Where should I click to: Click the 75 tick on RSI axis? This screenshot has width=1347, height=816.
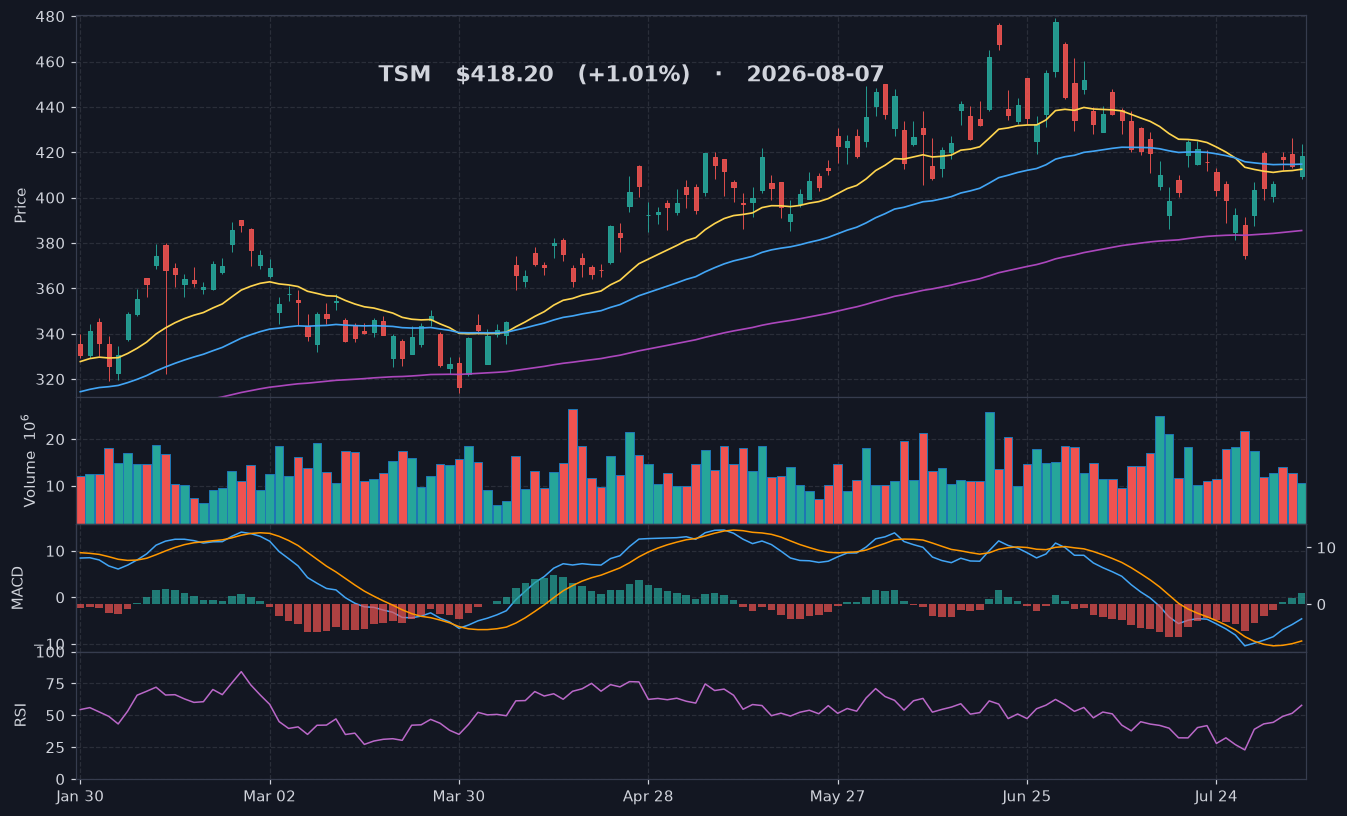tap(55, 684)
